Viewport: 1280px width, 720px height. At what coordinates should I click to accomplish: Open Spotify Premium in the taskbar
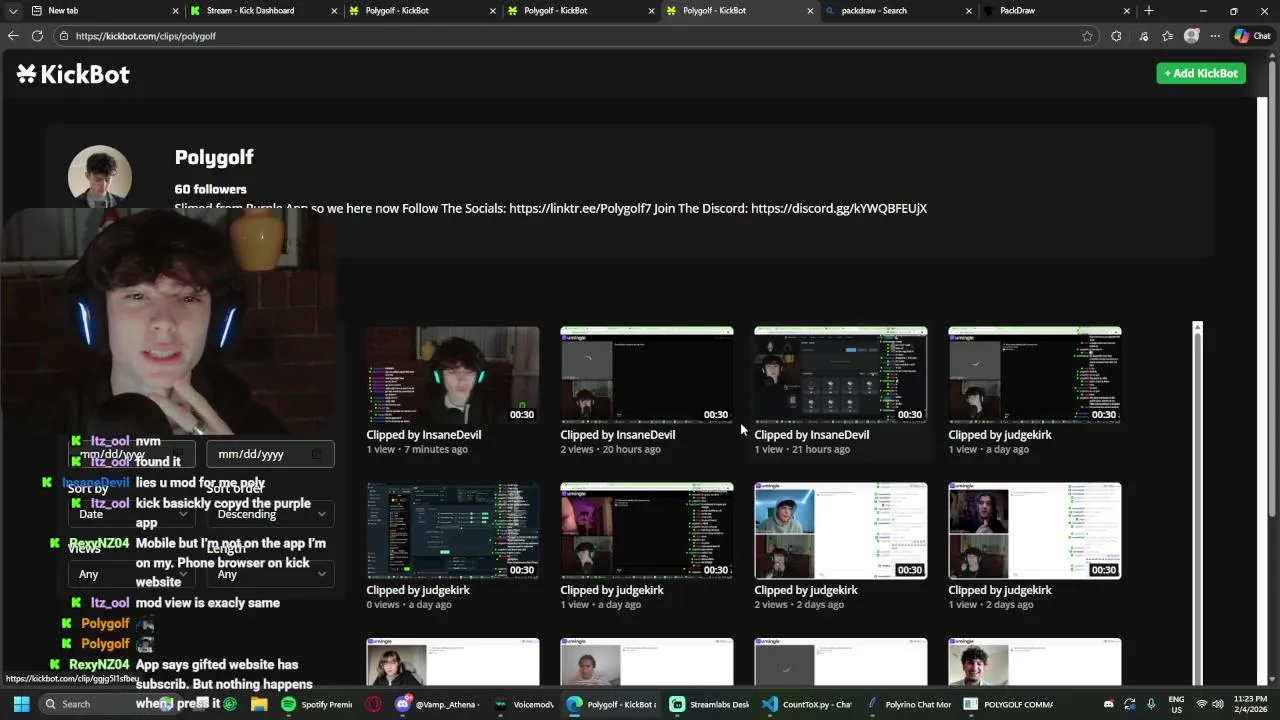coord(316,704)
